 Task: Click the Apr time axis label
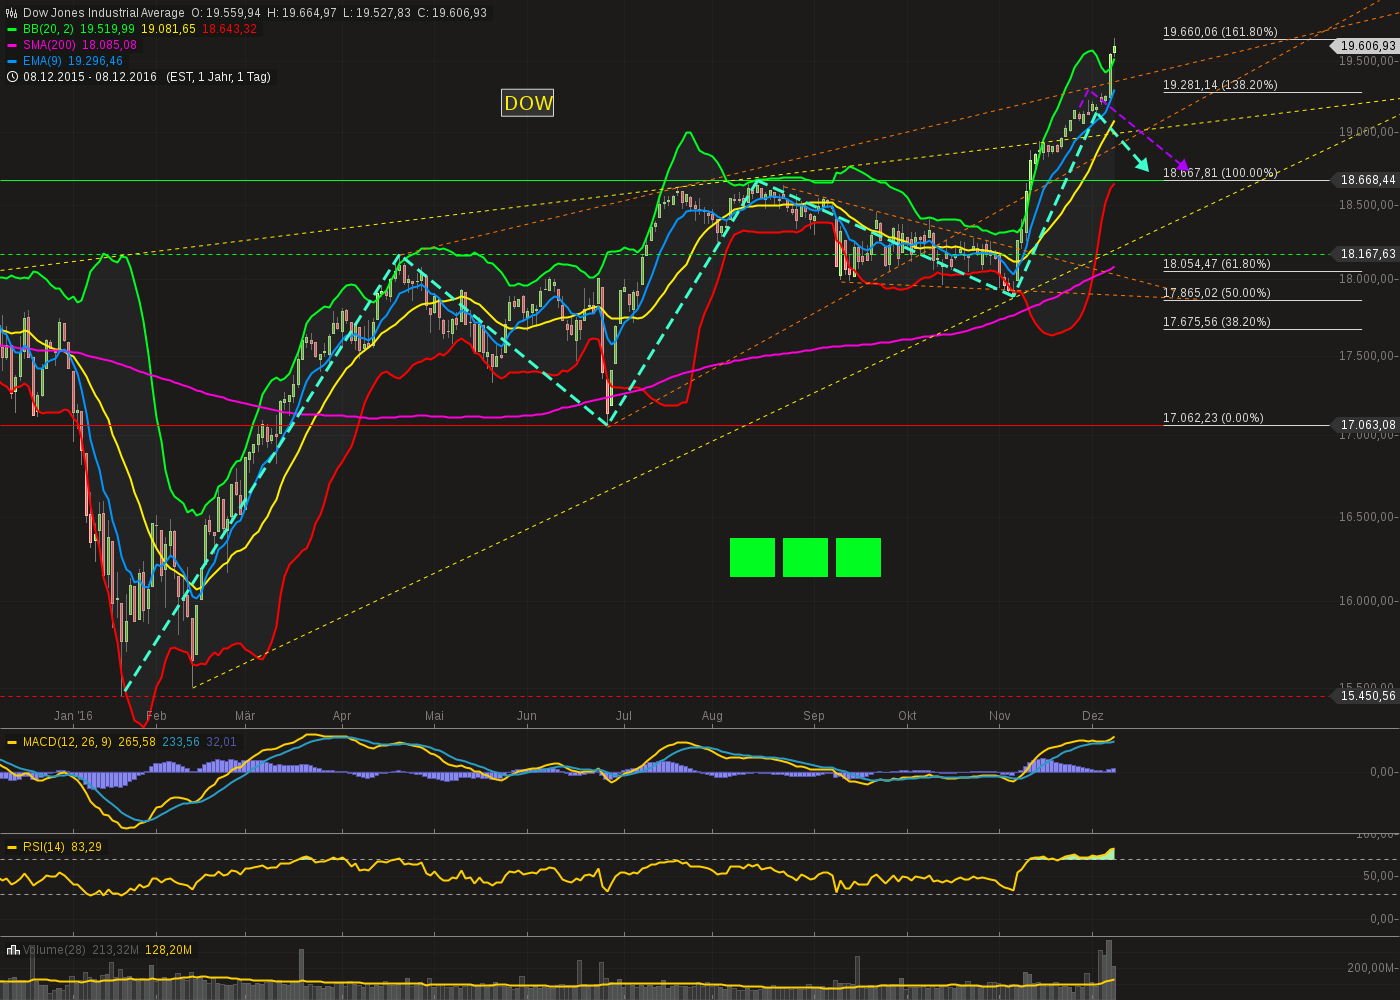point(342,716)
